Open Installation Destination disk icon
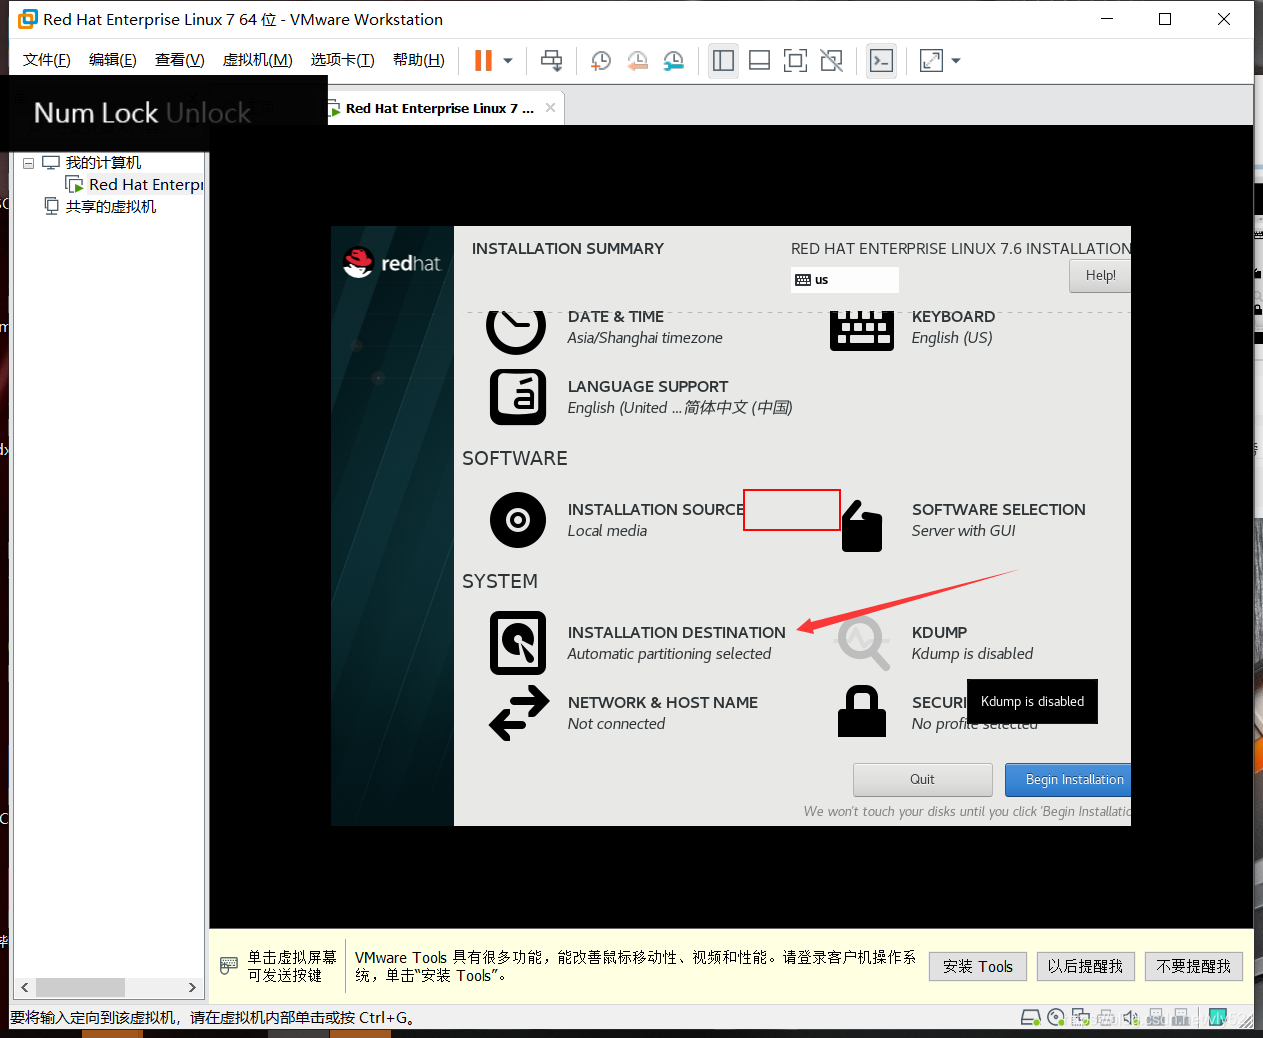Viewport: 1263px width, 1038px height. [x=518, y=643]
